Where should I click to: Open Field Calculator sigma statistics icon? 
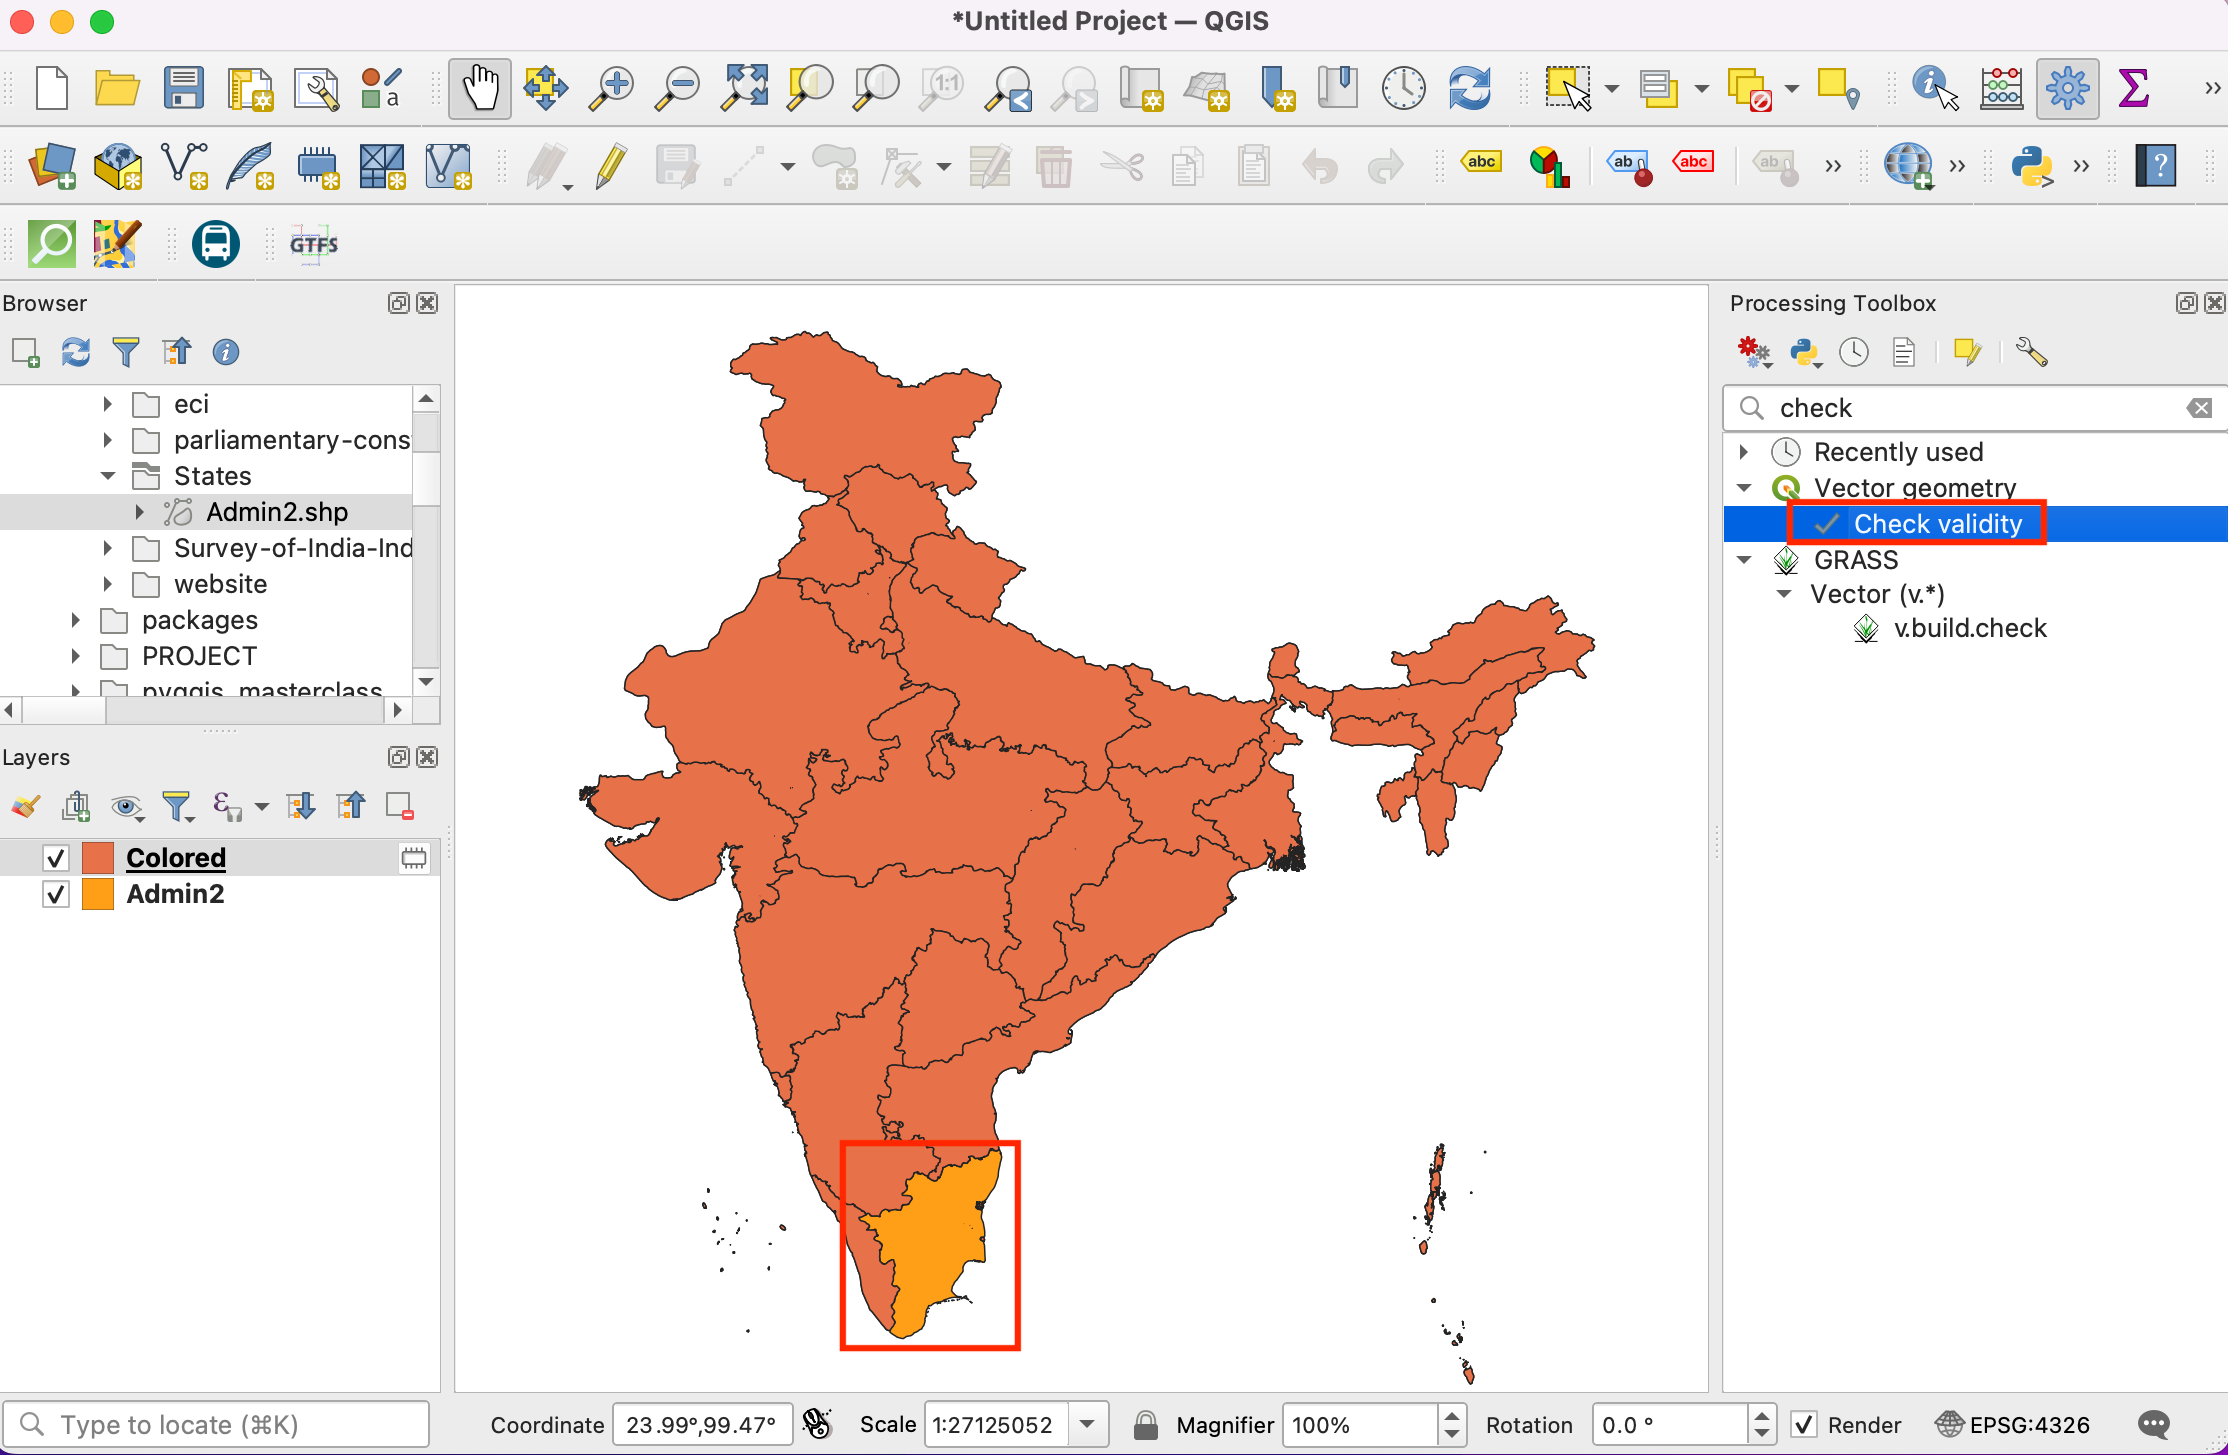[x=2133, y=88]
